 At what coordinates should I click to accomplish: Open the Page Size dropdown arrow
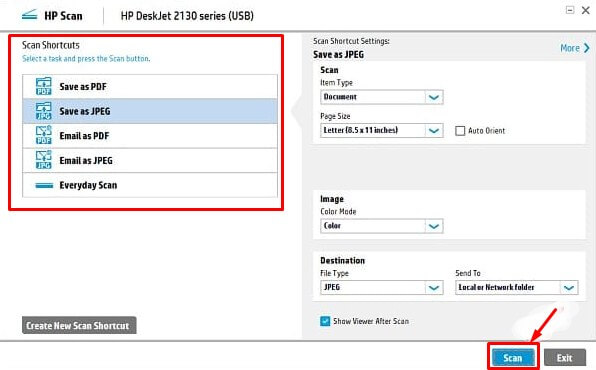[x=434, y=131]
